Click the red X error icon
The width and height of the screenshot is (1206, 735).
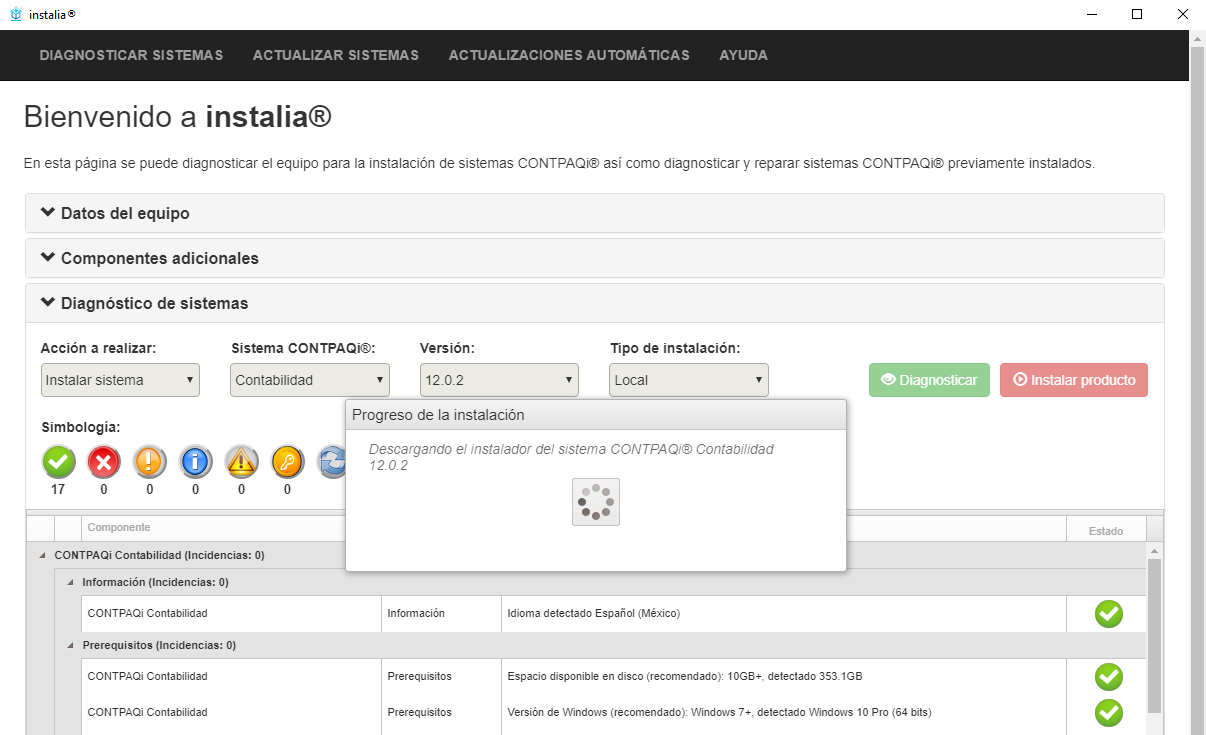(104, 461)
